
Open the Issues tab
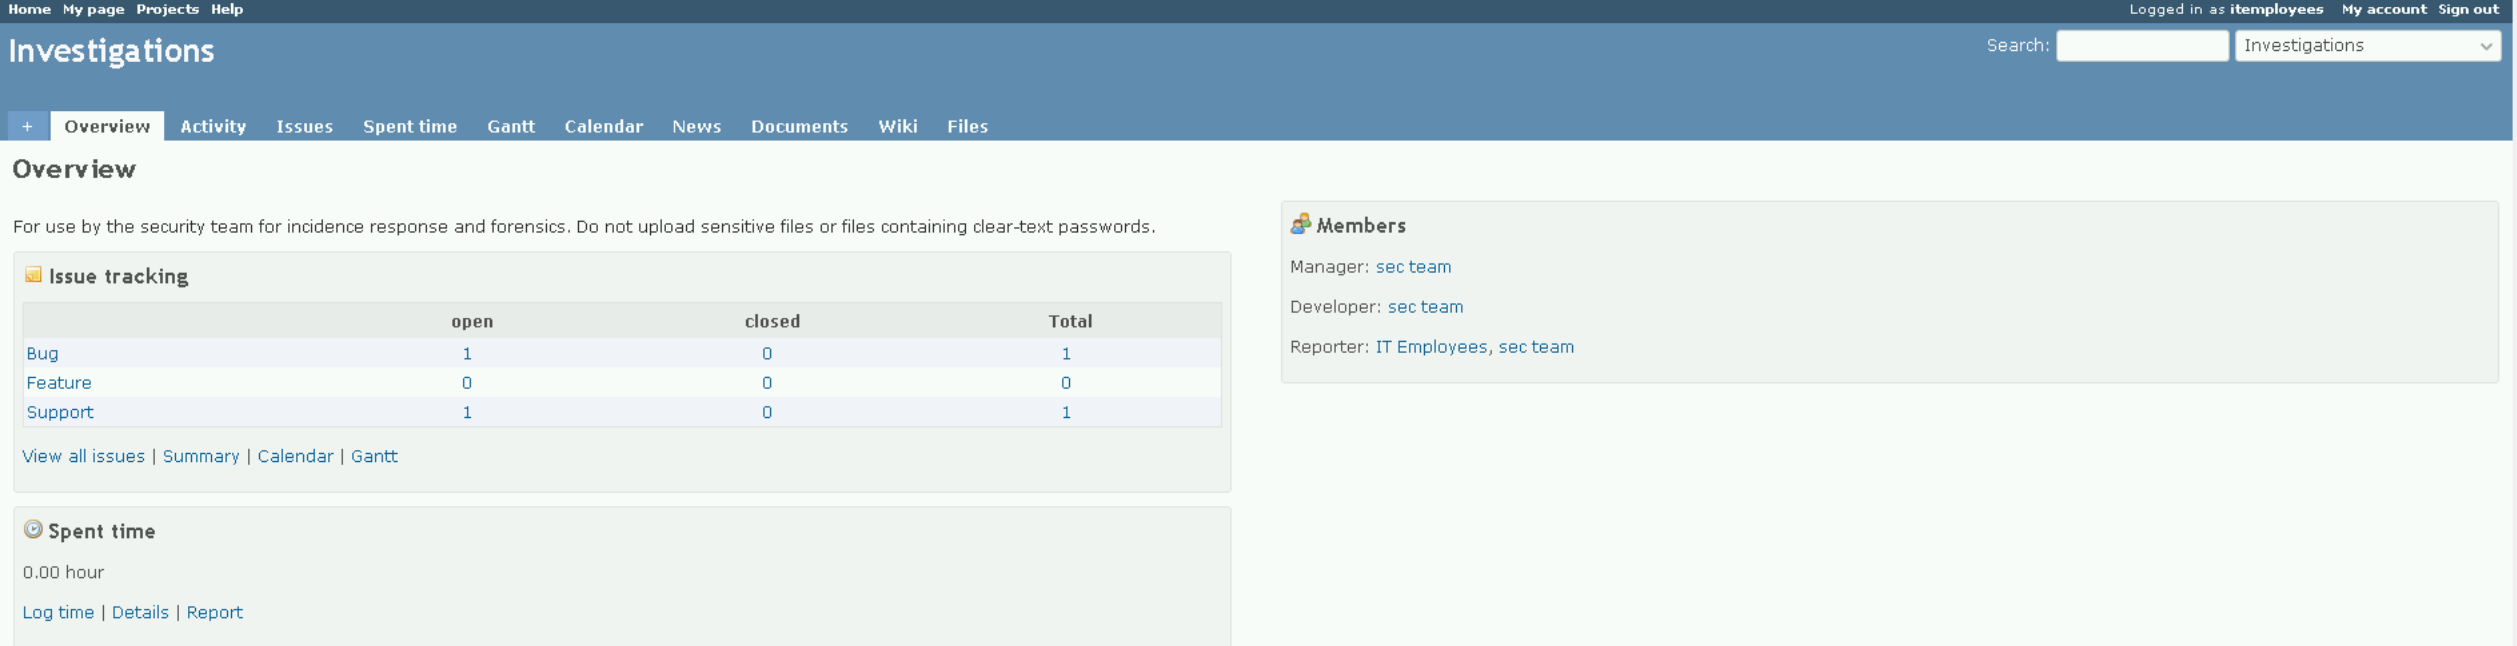304,127
